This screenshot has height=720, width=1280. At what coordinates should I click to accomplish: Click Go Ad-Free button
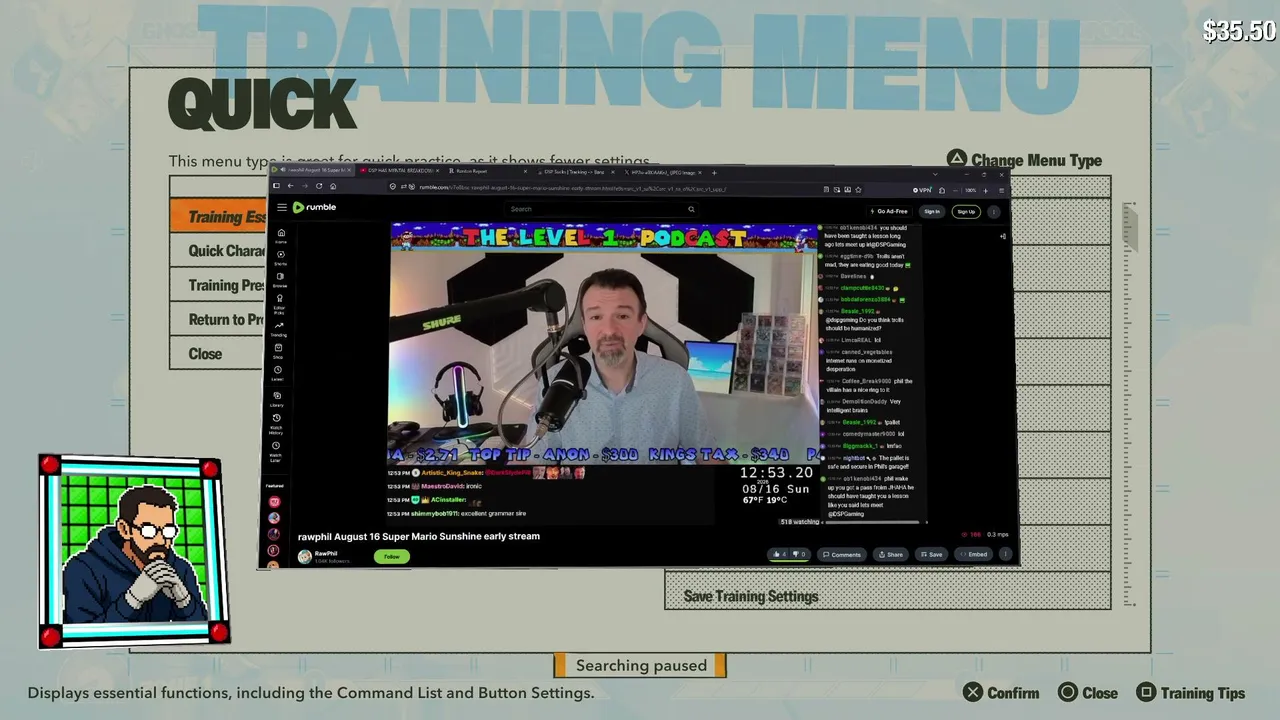889,211
